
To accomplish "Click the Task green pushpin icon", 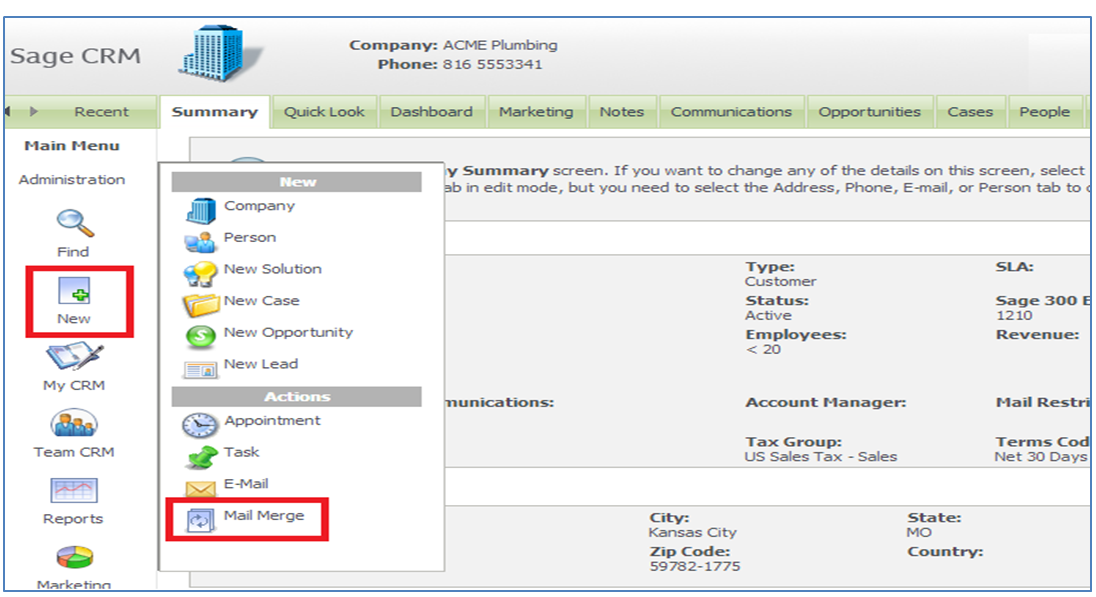I will [x=202, y=457].
